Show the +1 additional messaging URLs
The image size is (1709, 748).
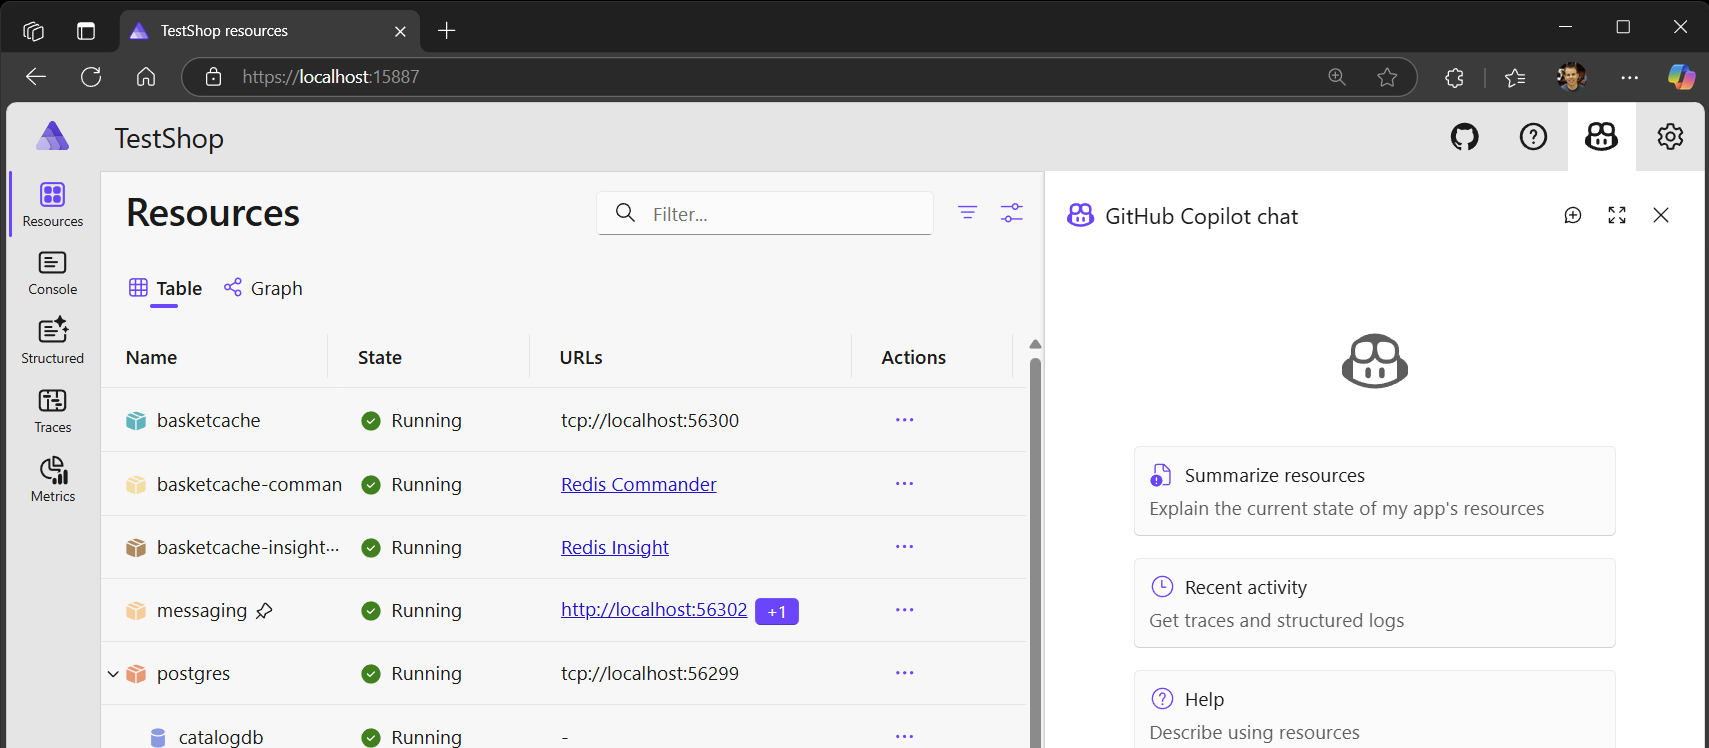click(777, 611)
